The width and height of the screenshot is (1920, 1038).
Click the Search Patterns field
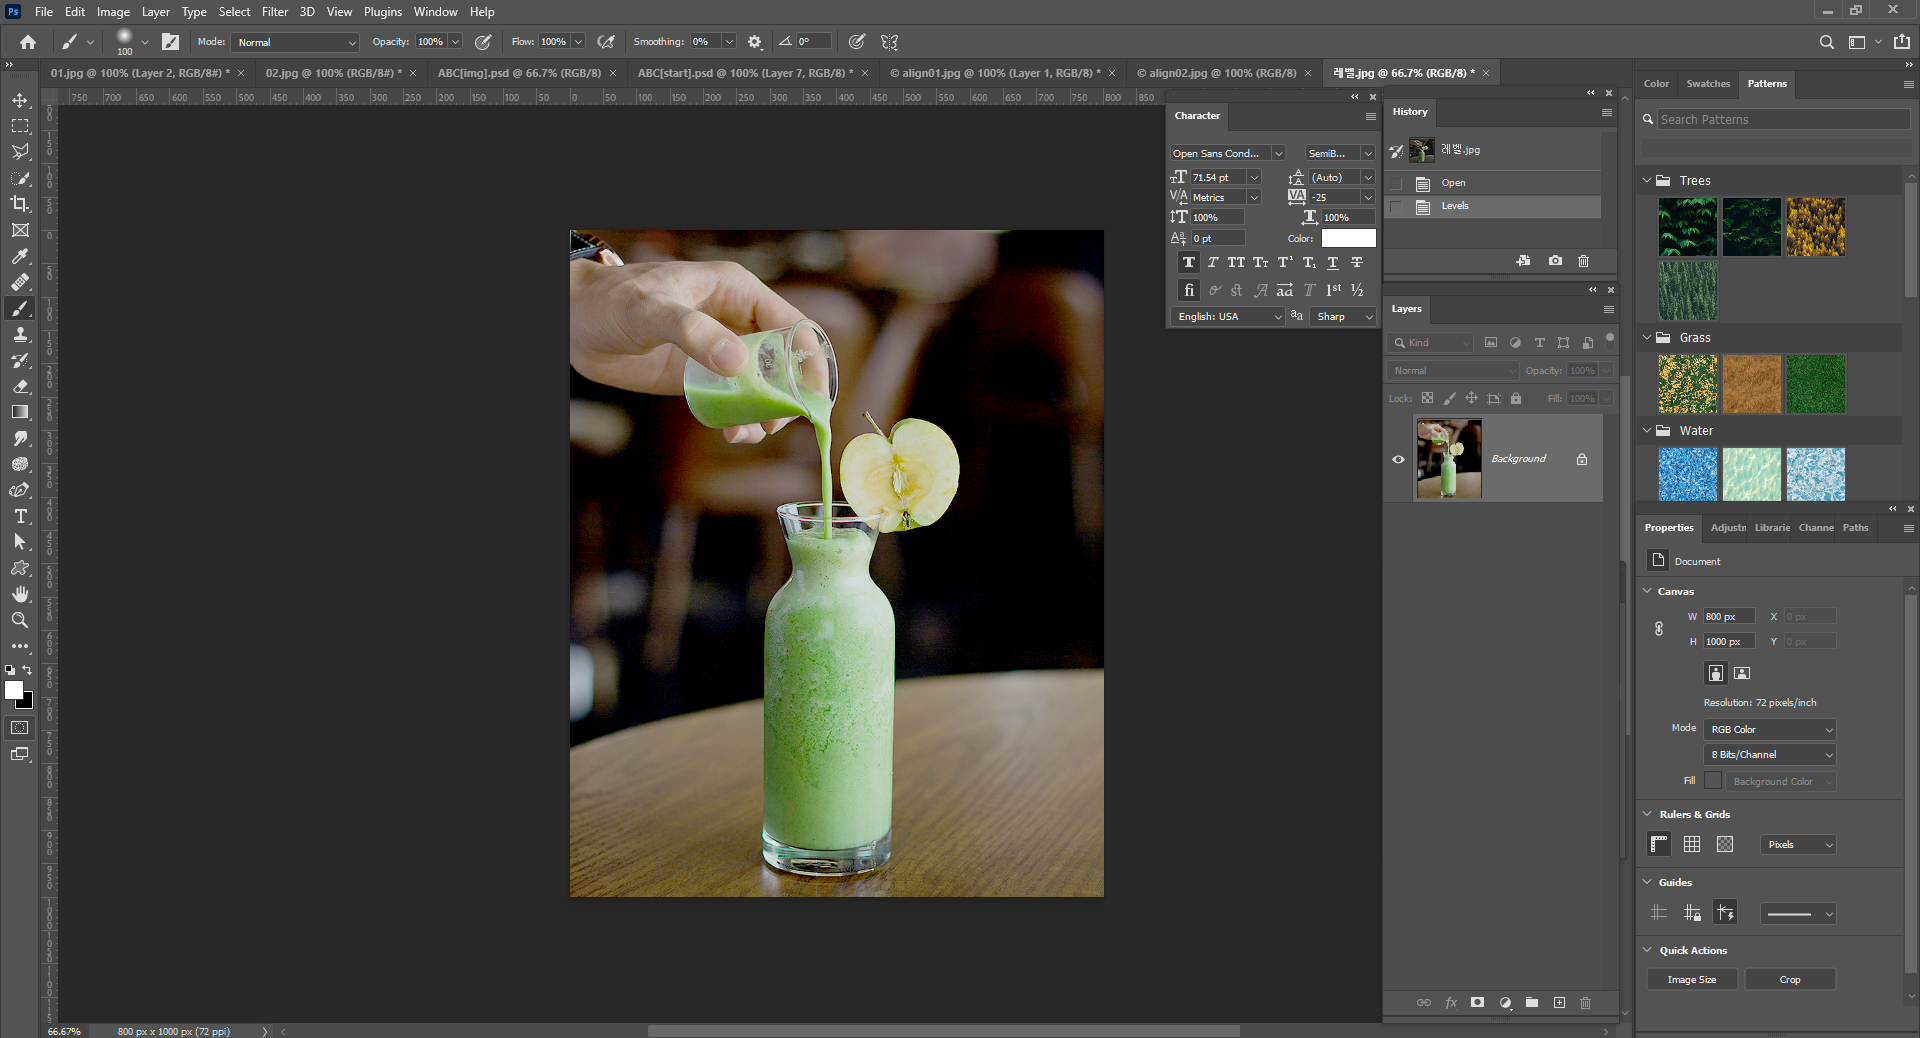(1782, 119)
